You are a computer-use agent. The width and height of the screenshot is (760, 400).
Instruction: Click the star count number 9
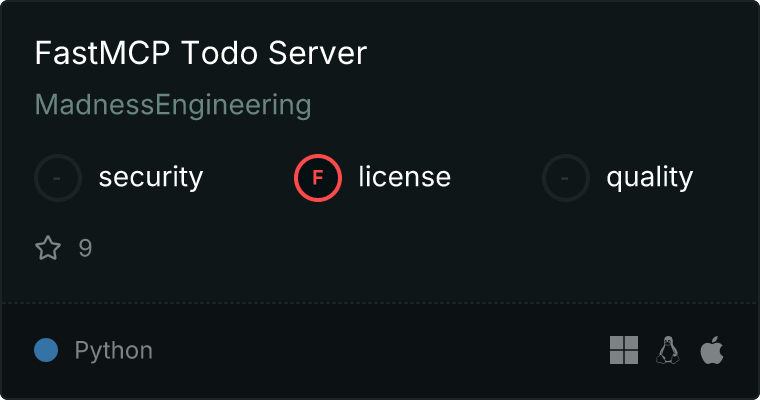point(85,248)
